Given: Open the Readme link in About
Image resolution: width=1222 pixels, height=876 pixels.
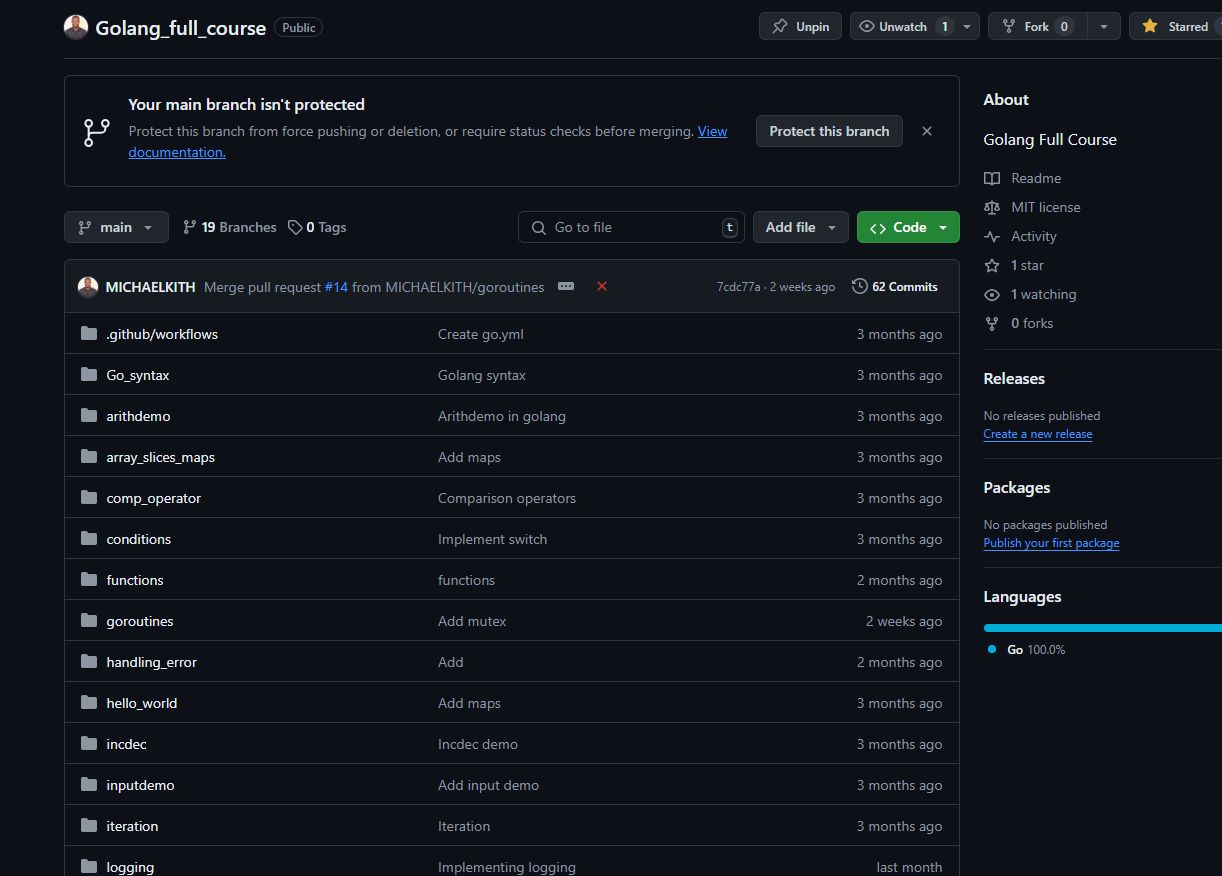Looking at the screenshot, I should tap(1023, 178).
